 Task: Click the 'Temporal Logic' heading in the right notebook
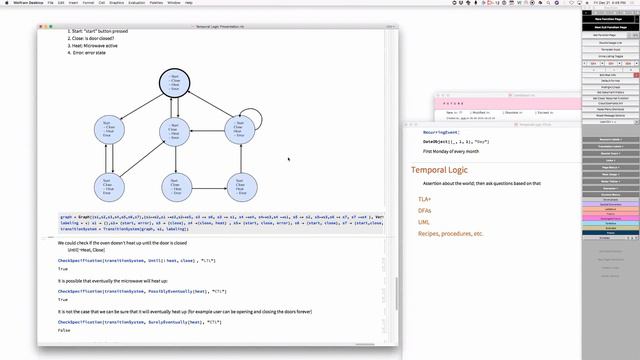point(439,170)
